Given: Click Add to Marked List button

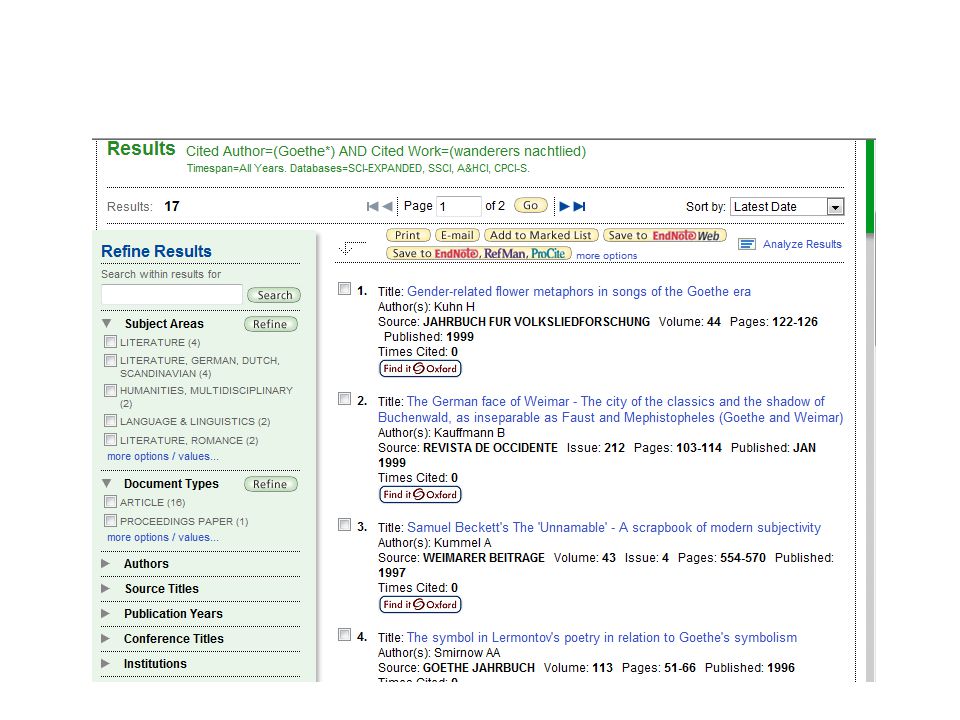Looking at the screenshot, I should point(541,235).
